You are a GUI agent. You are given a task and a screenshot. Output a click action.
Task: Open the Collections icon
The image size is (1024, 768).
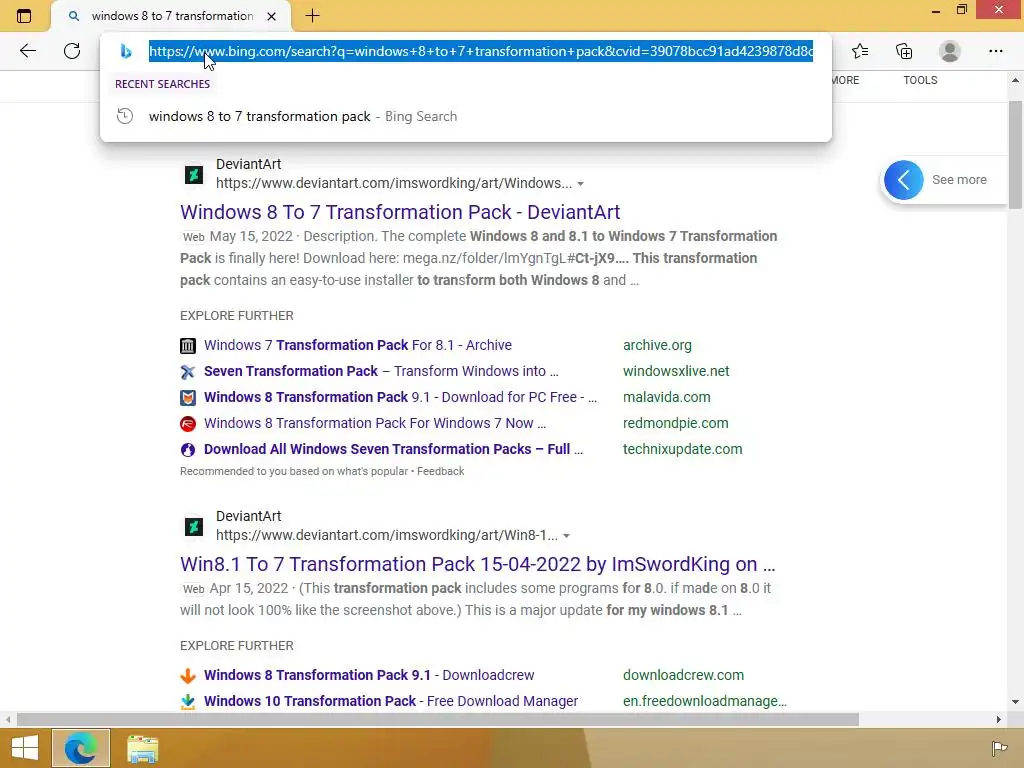[904, 51]
